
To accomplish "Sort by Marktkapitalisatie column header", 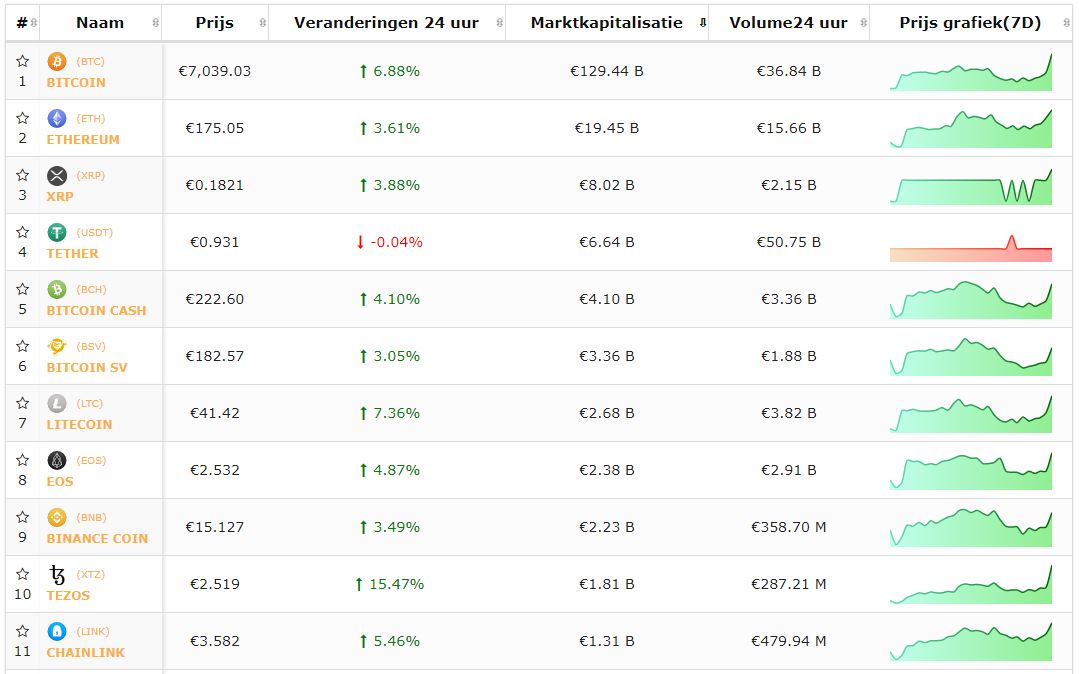I will (606, 23).
